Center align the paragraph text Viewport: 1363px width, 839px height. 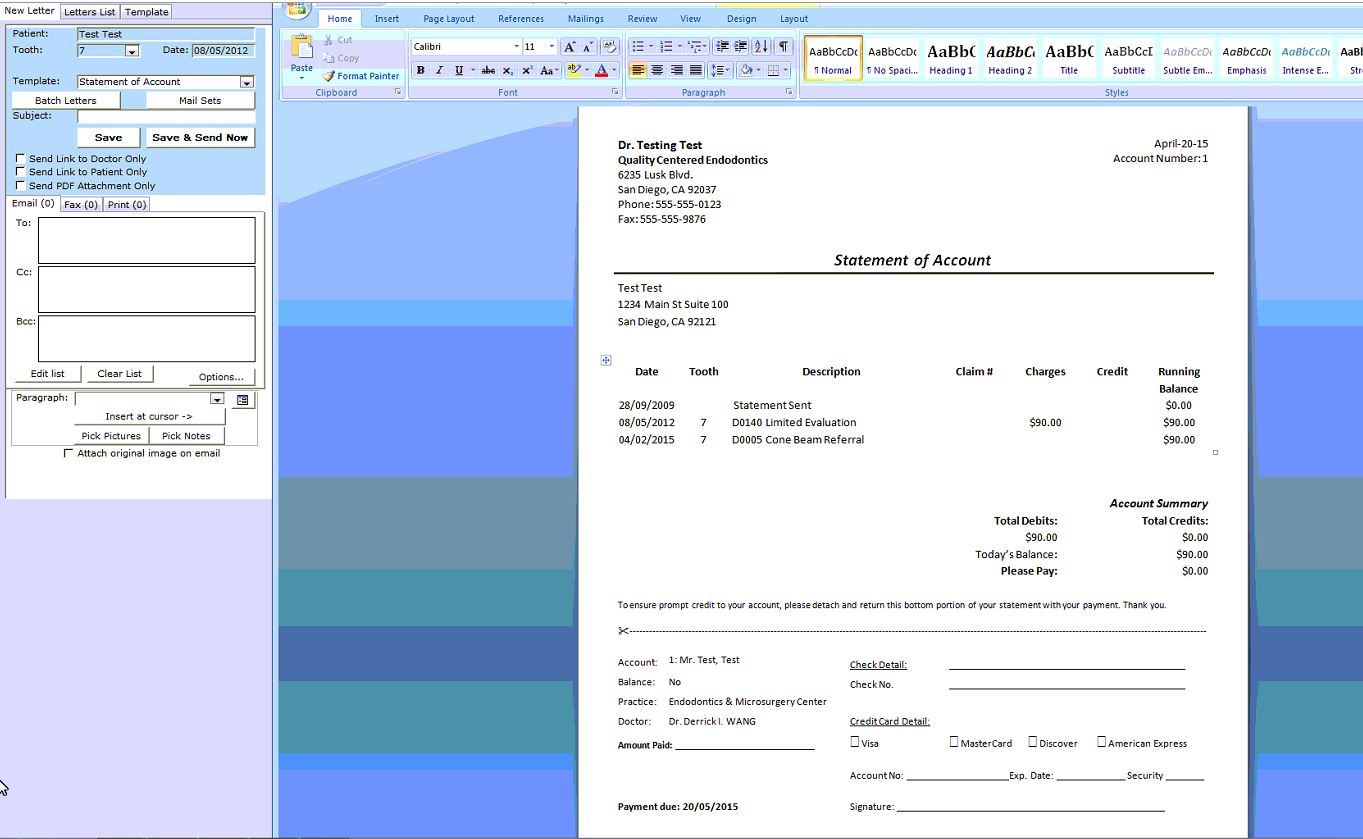point(657,70)
